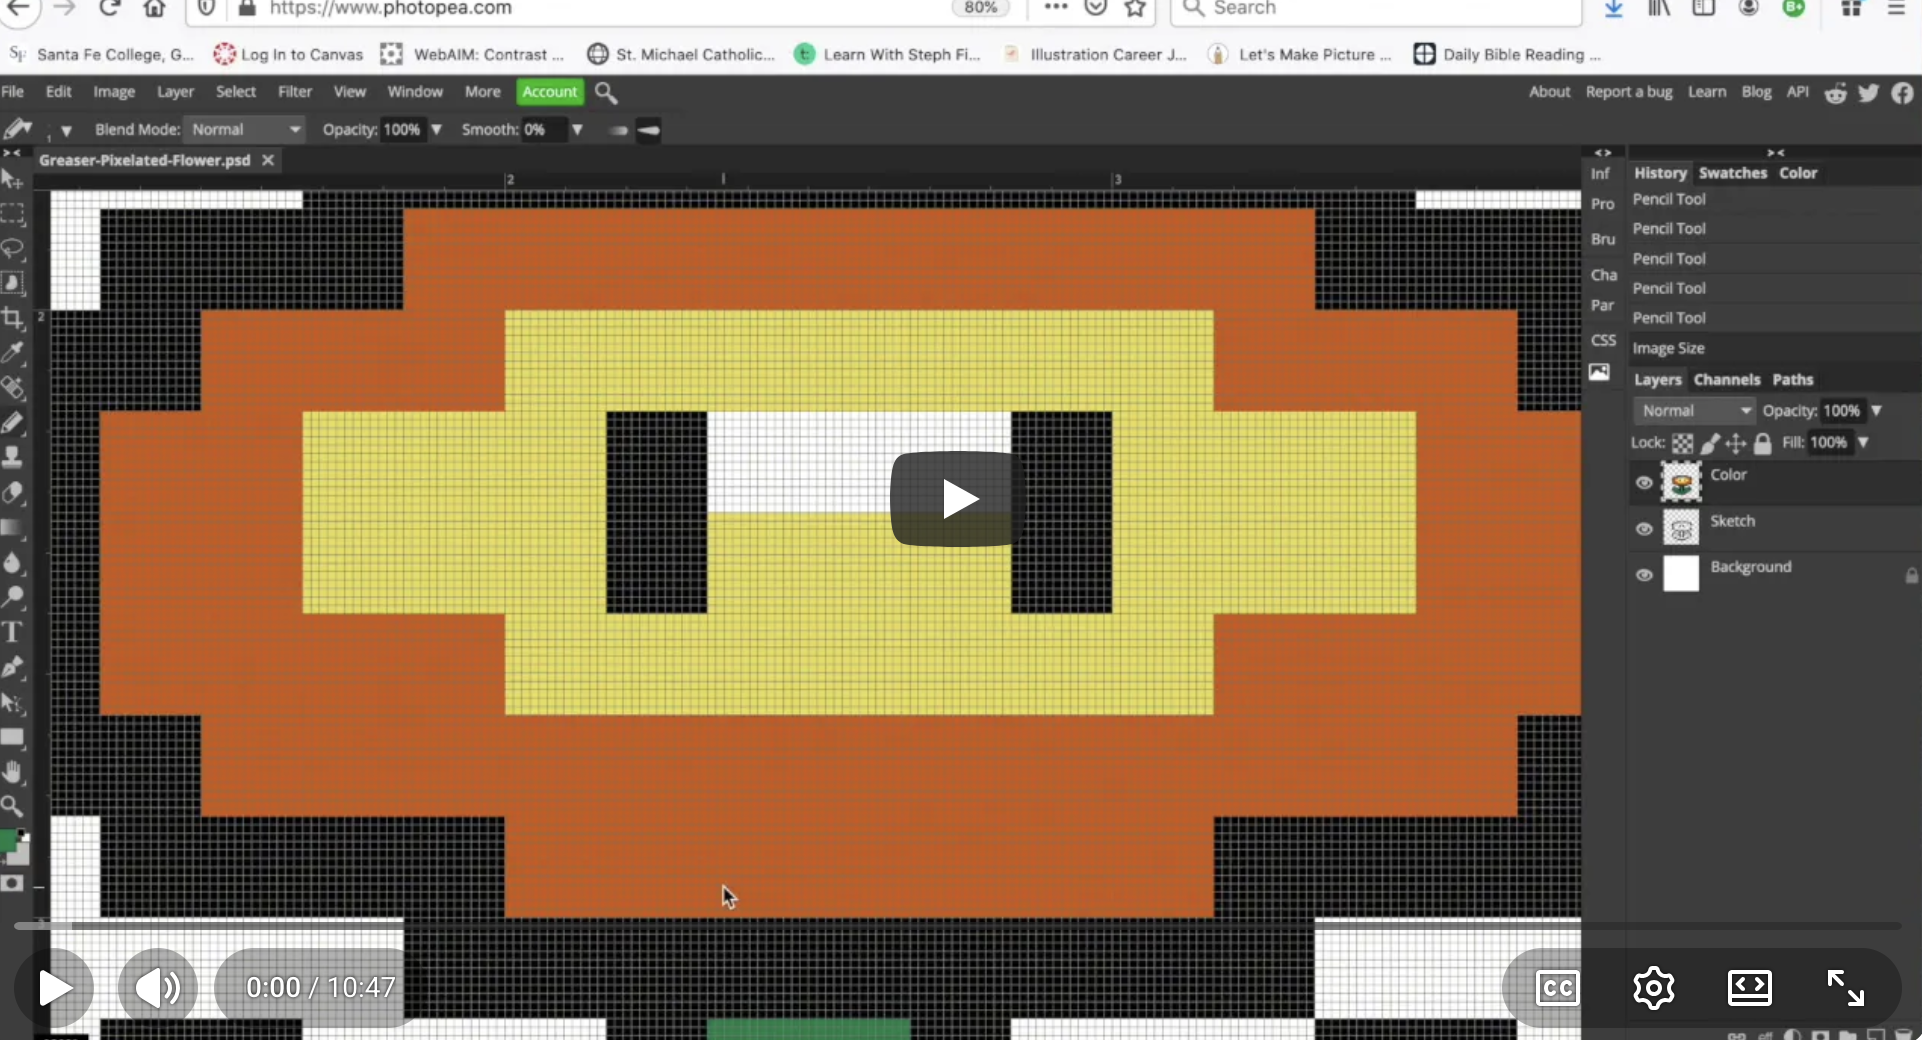Viewport: 1922px width, 1040px height.
Task: Select the Eraser tool
Action: click(12, 492)
